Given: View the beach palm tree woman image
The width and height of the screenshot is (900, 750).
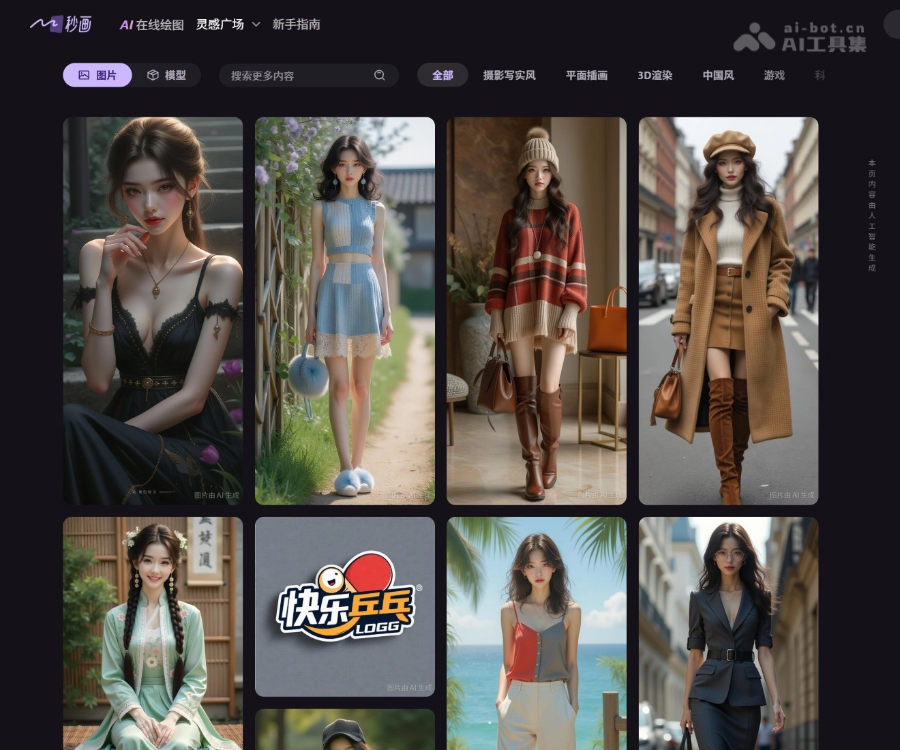Looking at the screenshot, I should click(537, 634).
